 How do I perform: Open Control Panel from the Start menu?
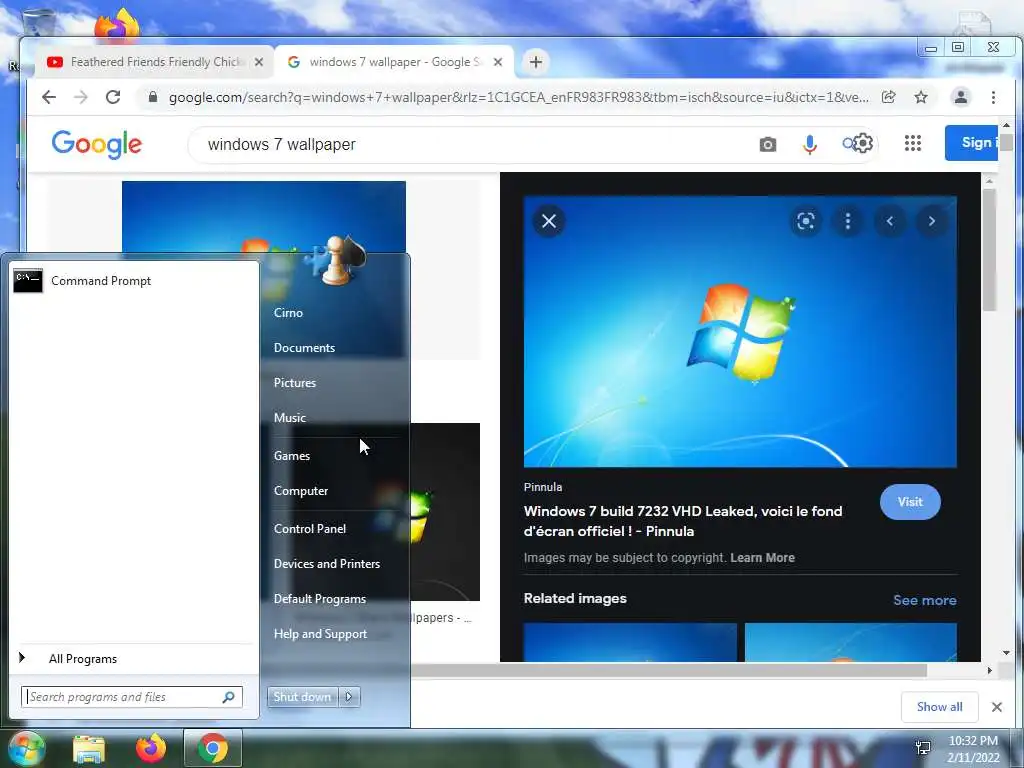point(310,528)
